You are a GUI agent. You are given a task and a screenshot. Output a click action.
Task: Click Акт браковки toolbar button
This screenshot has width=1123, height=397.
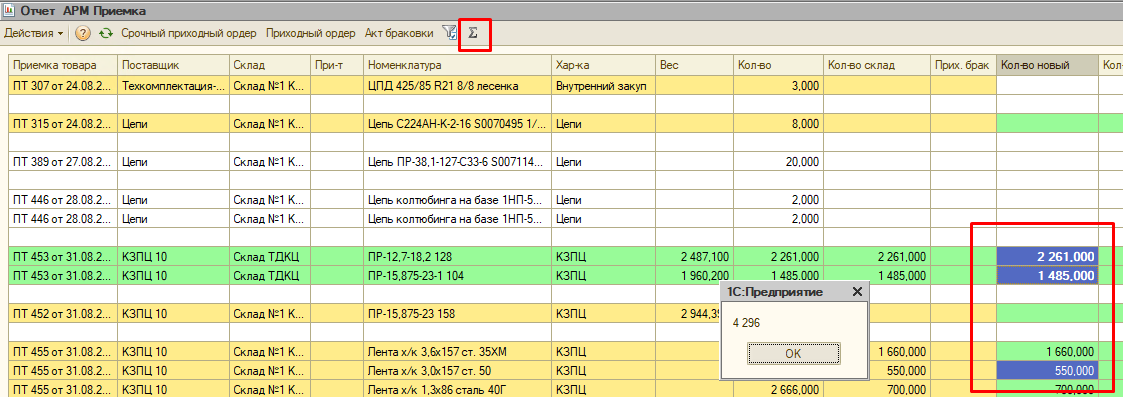(x=399, y=33)
